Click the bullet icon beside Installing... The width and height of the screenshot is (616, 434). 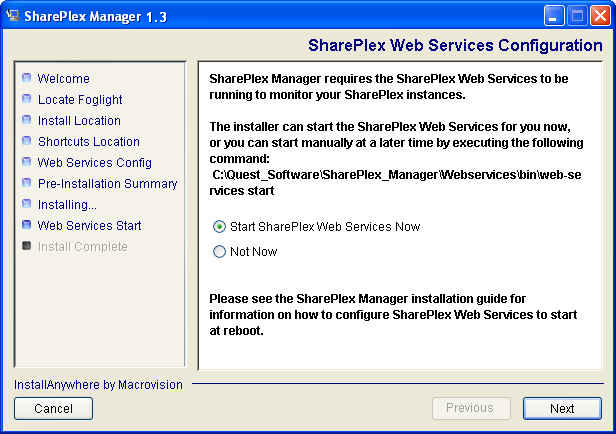[x=26, y=203]
